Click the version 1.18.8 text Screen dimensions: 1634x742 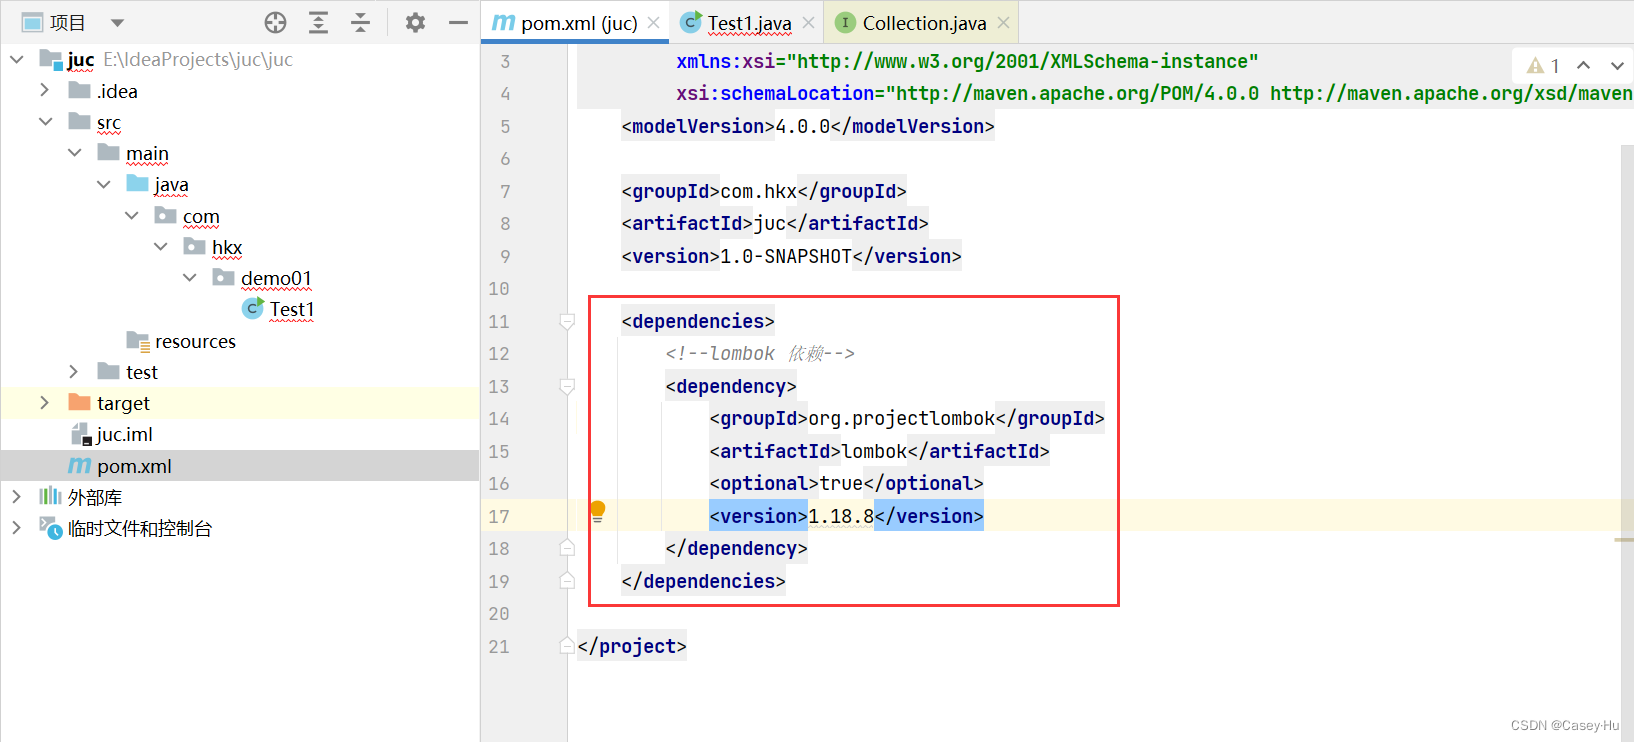tap(841, 516)
